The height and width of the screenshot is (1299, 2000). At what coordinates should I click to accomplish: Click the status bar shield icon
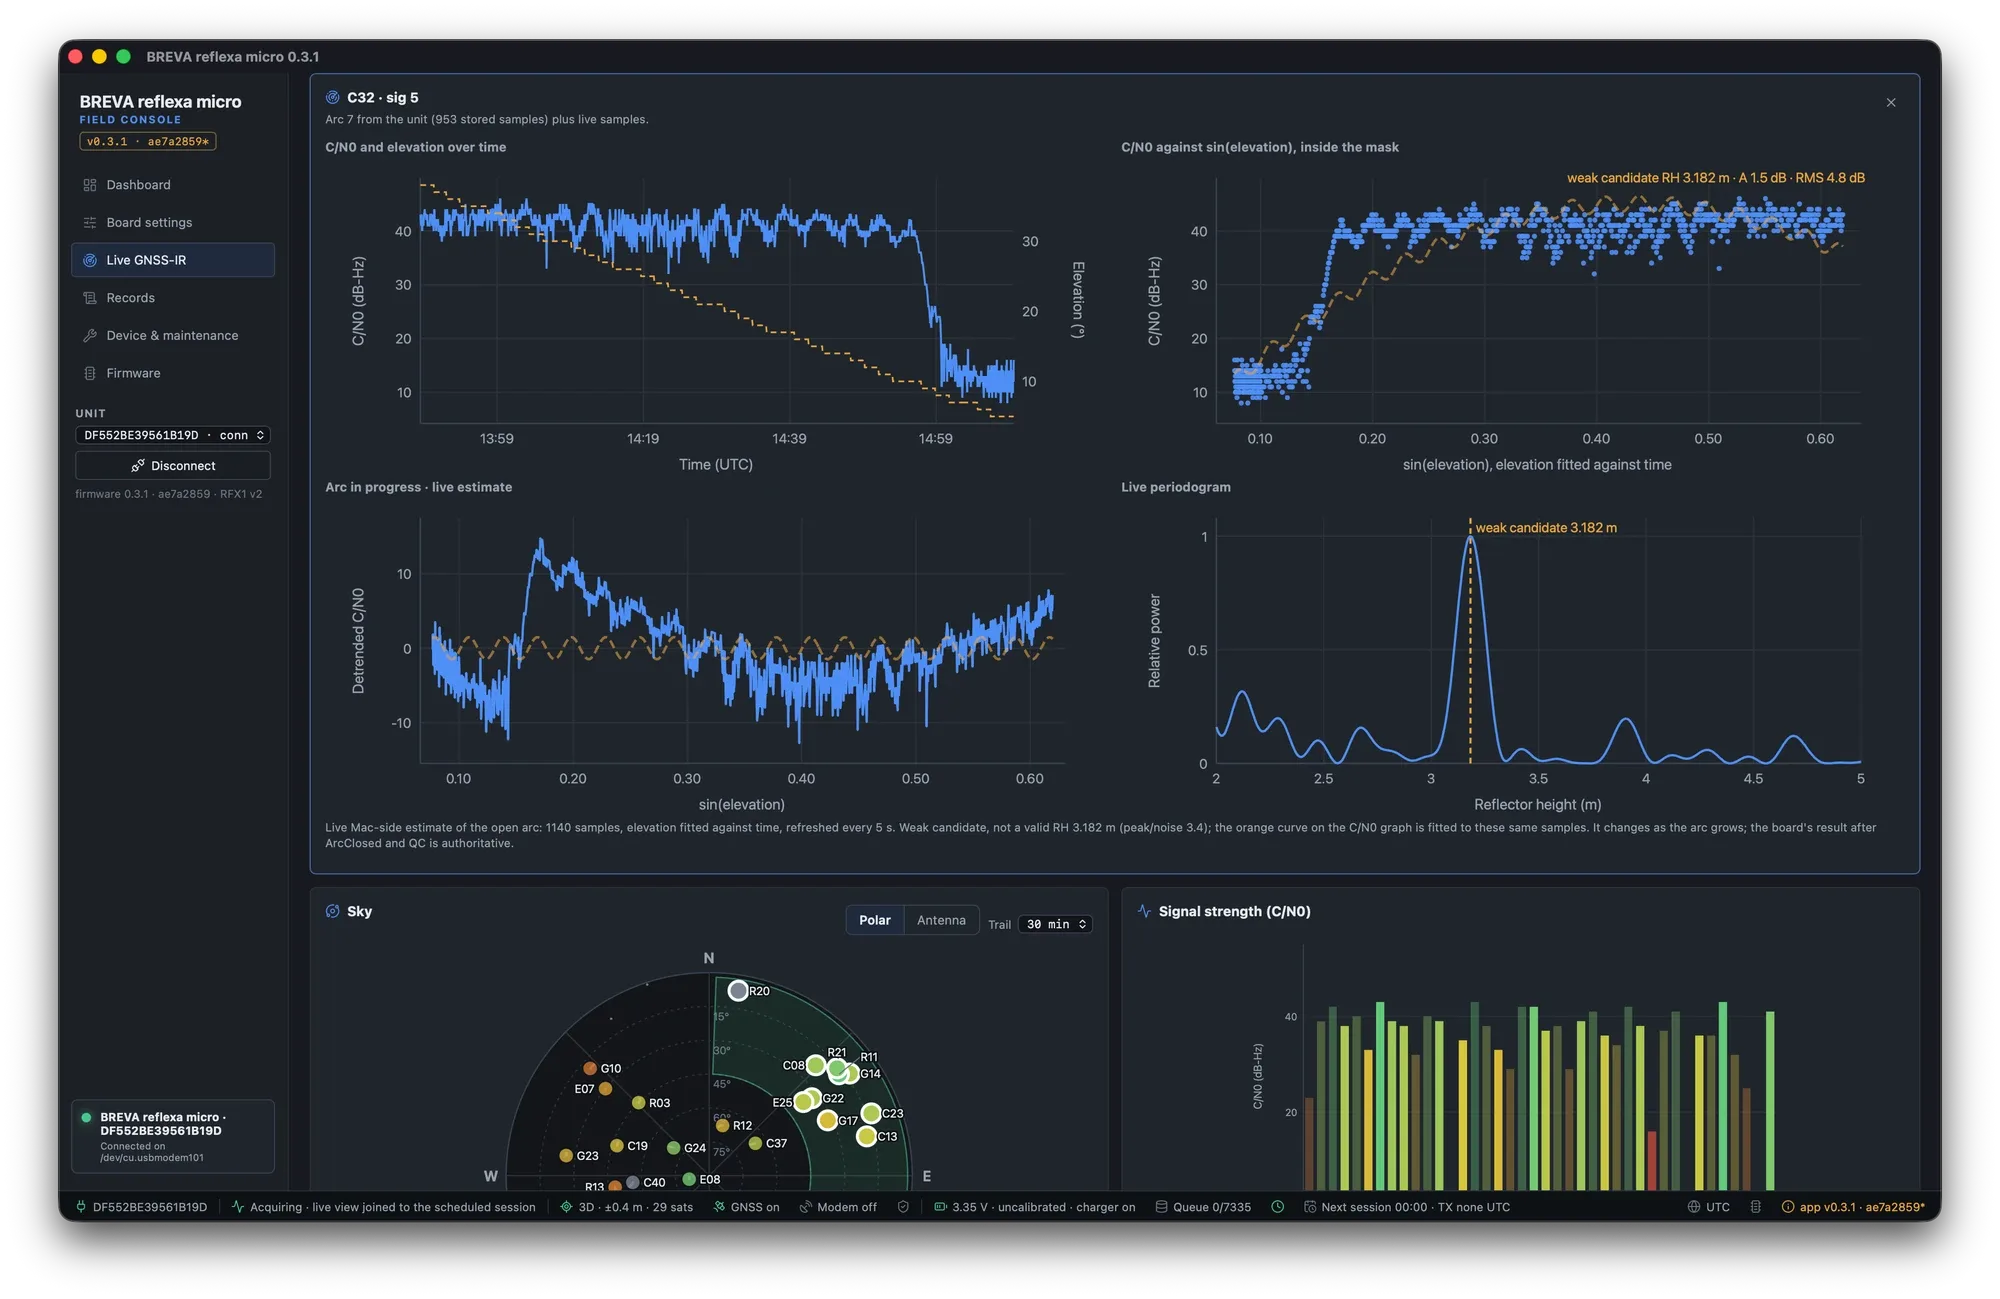(903, 1207)
